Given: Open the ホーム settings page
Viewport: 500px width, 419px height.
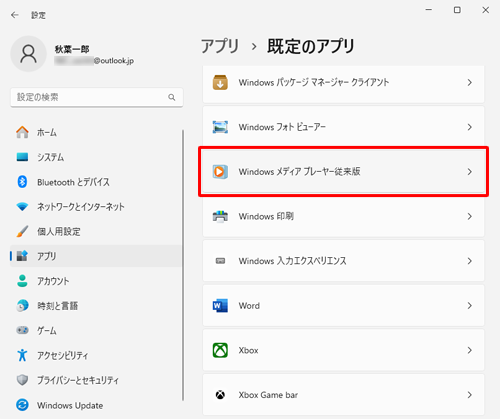Looking at the screenshot, I should pos(96,132).
